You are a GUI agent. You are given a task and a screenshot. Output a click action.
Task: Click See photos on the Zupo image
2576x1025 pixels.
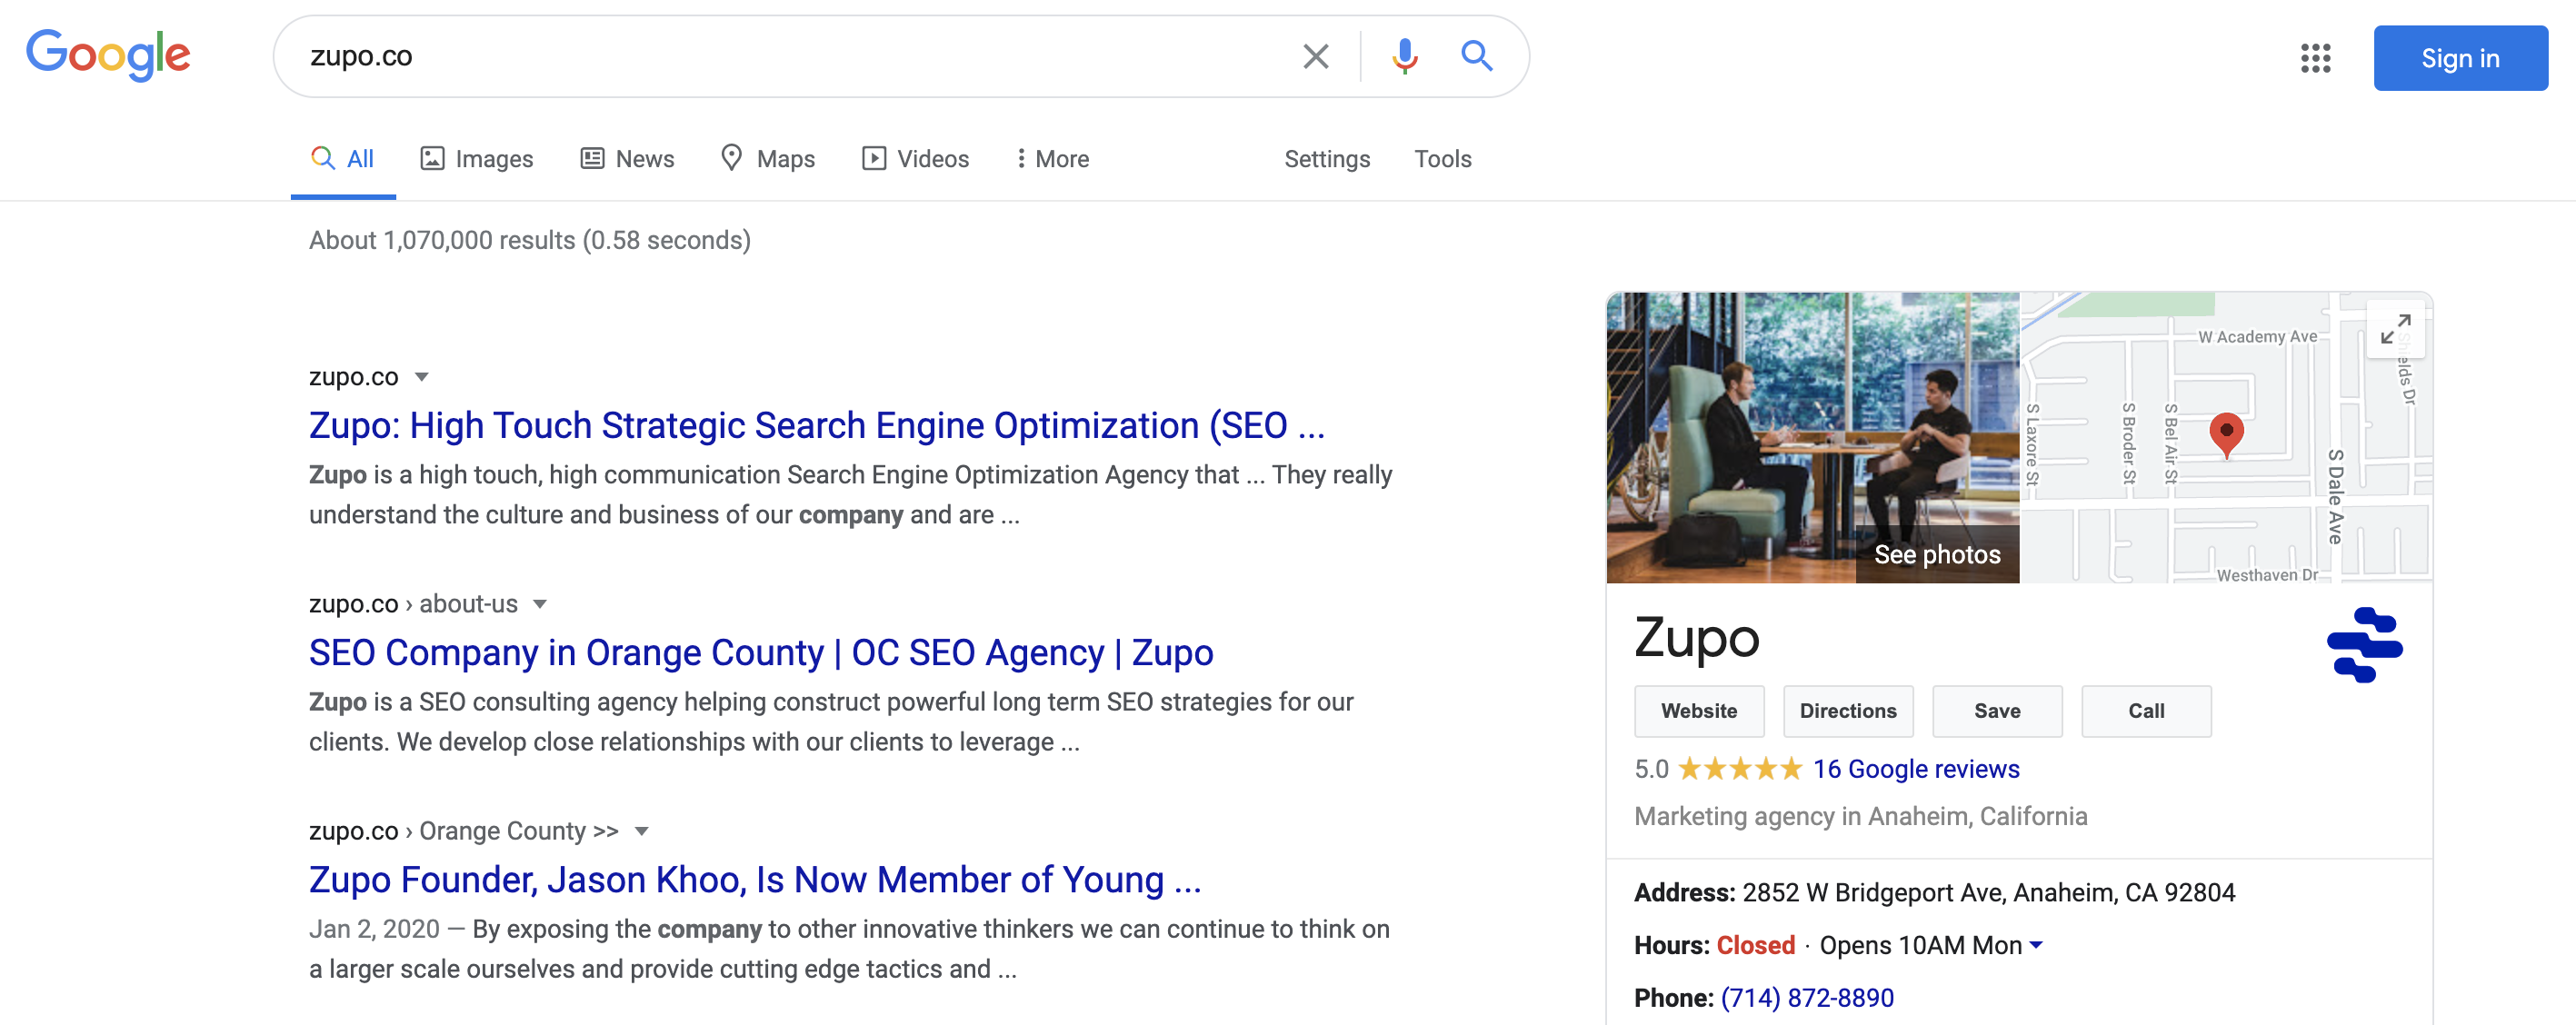click(x=1937, y=555)
